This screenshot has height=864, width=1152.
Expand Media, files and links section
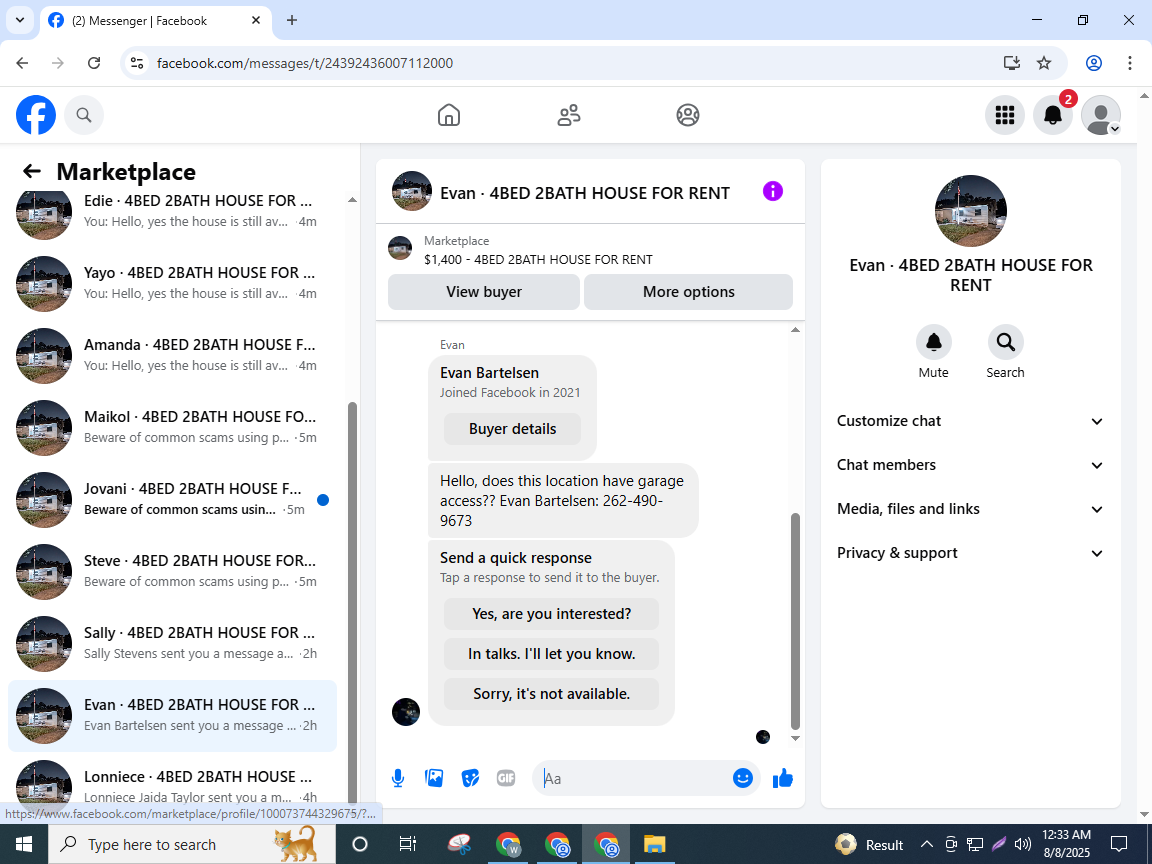click(x=970, y=509)
